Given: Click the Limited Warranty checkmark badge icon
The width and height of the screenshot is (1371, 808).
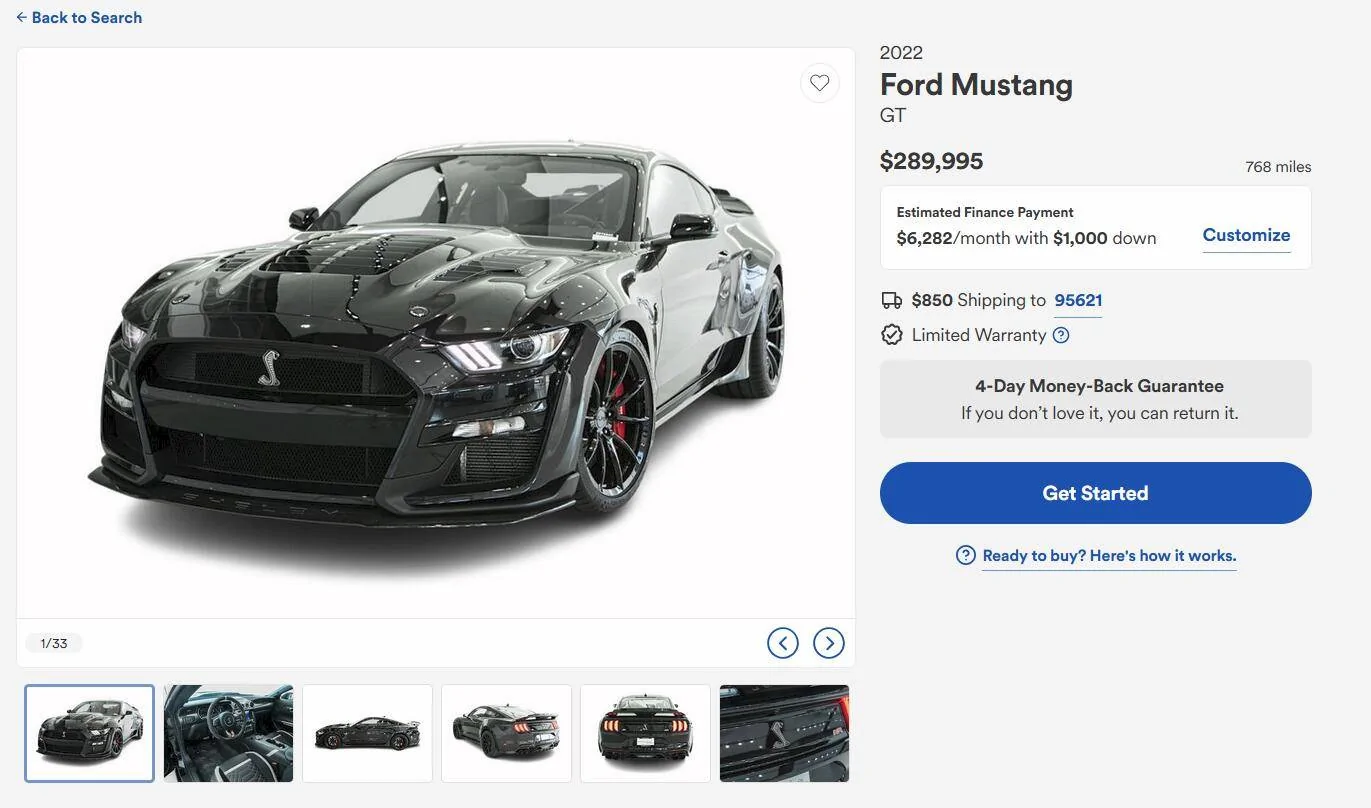Looking at the screenshot, I should 891,335.
